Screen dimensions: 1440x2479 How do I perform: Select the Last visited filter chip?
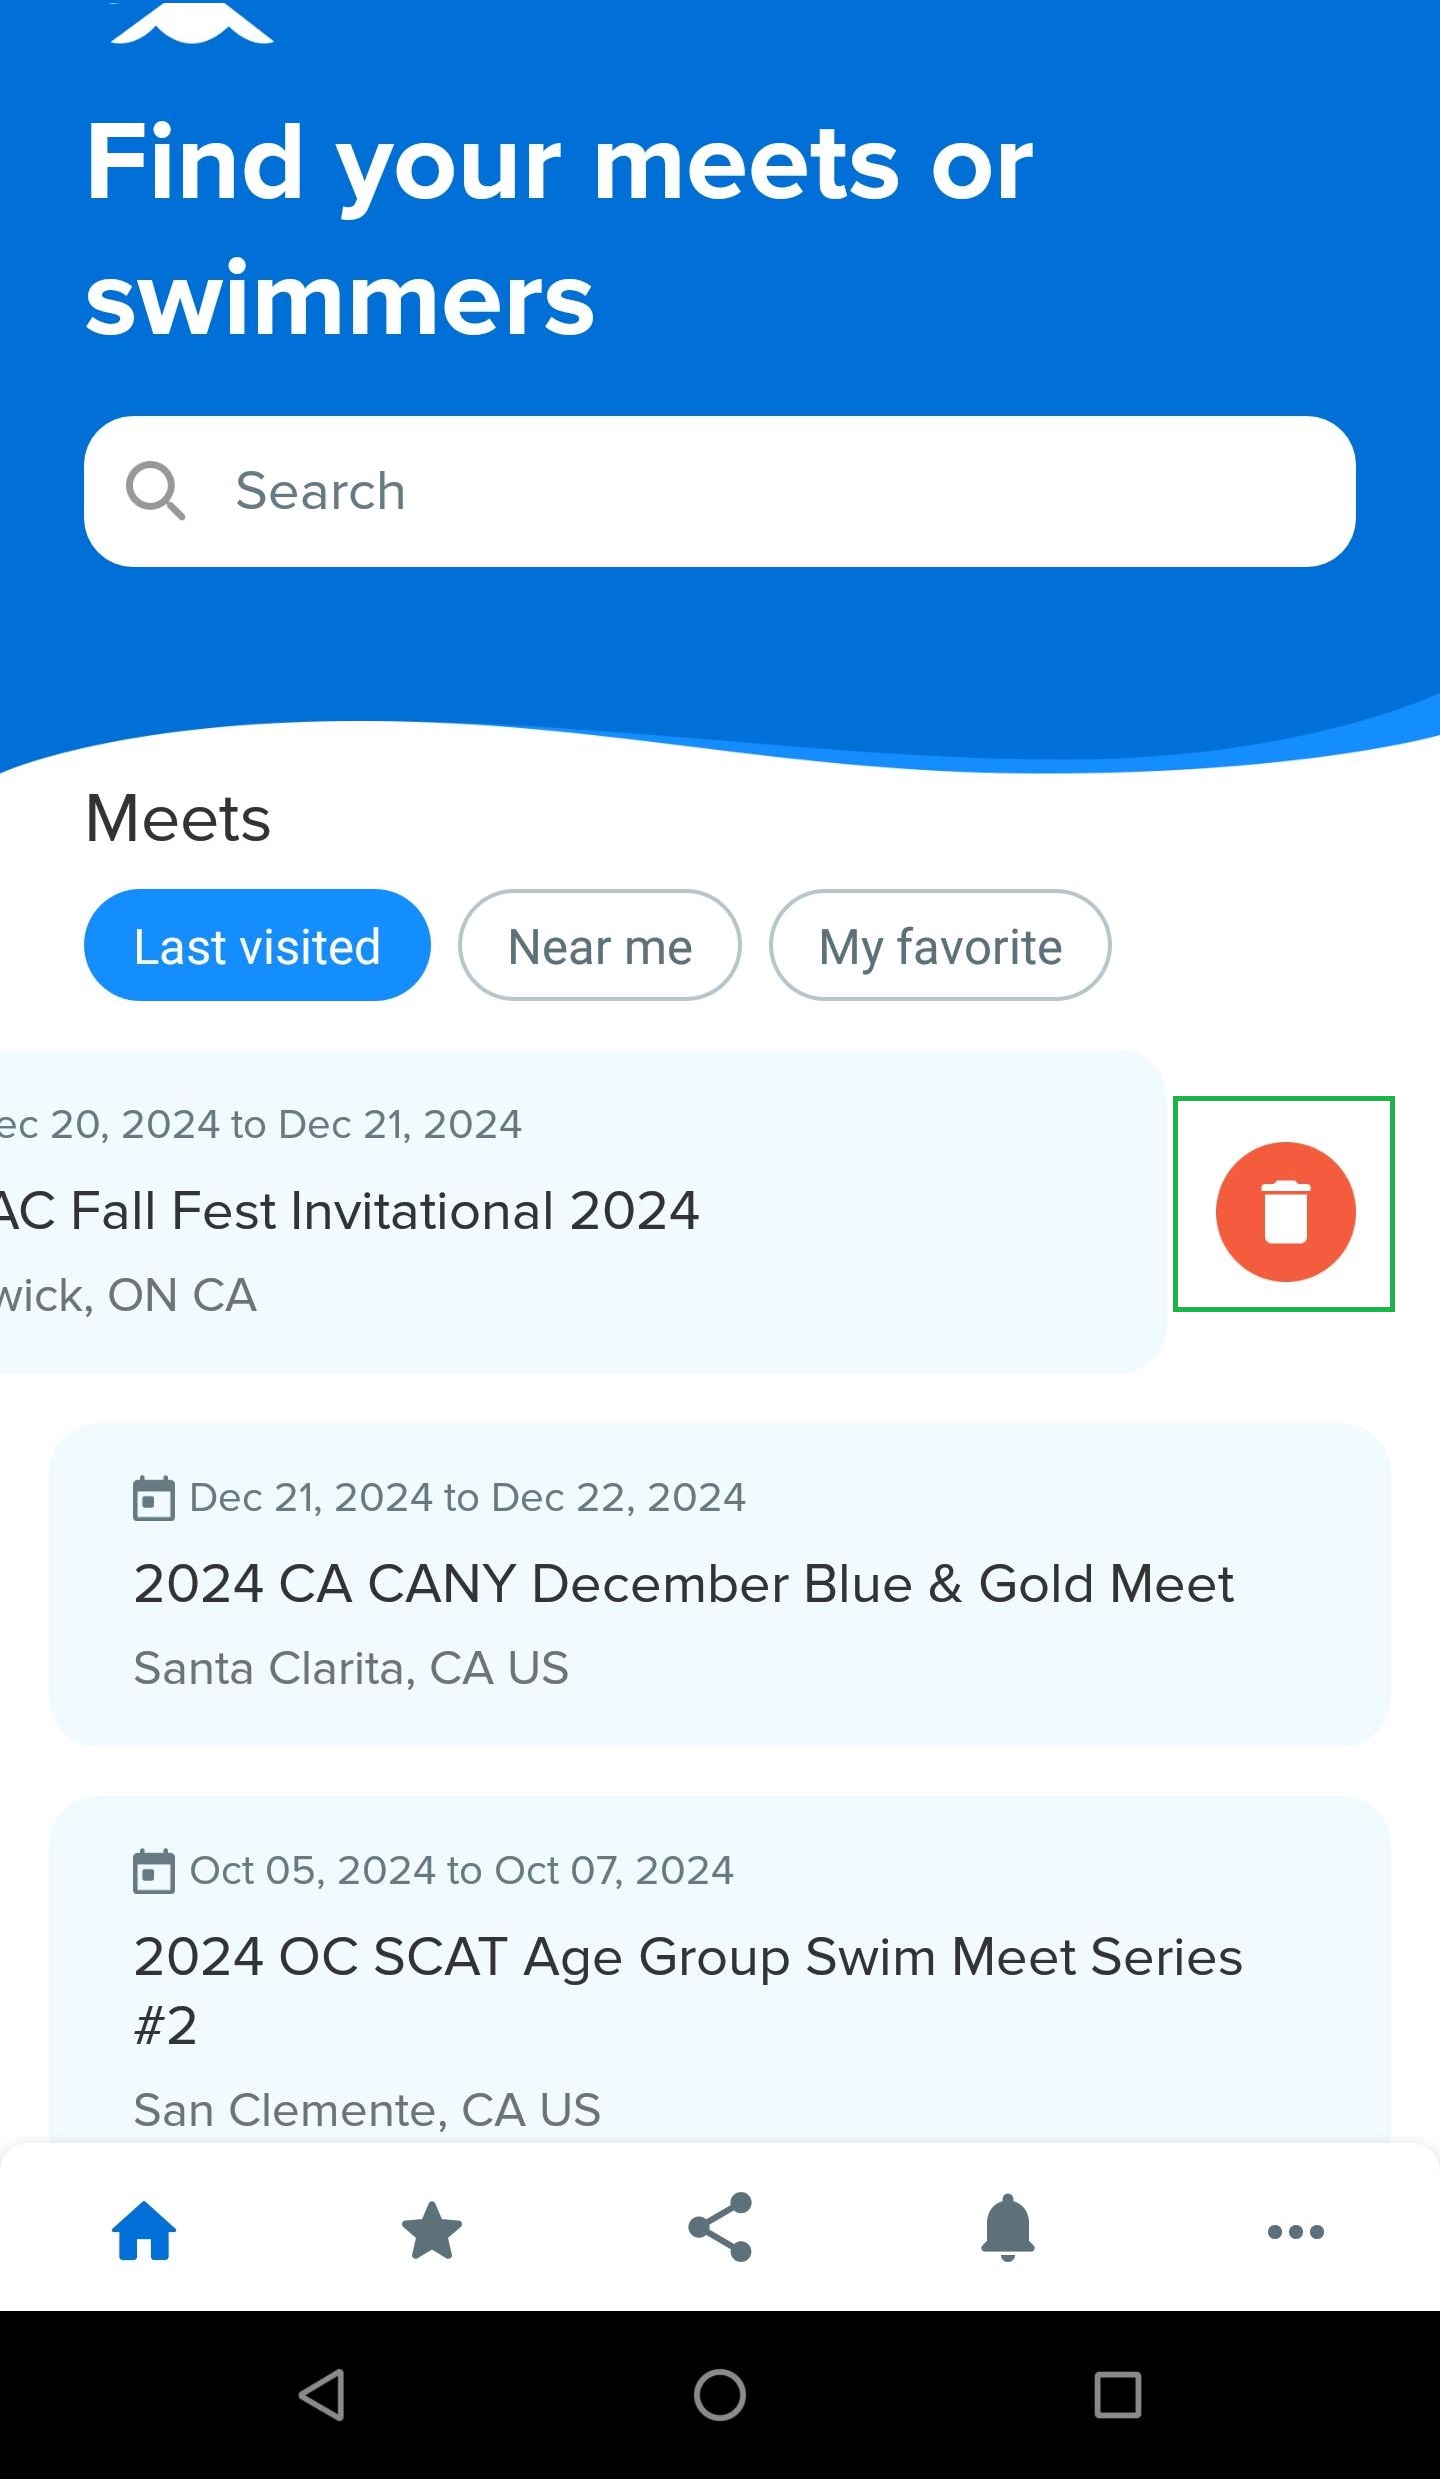tap(257, 945)
